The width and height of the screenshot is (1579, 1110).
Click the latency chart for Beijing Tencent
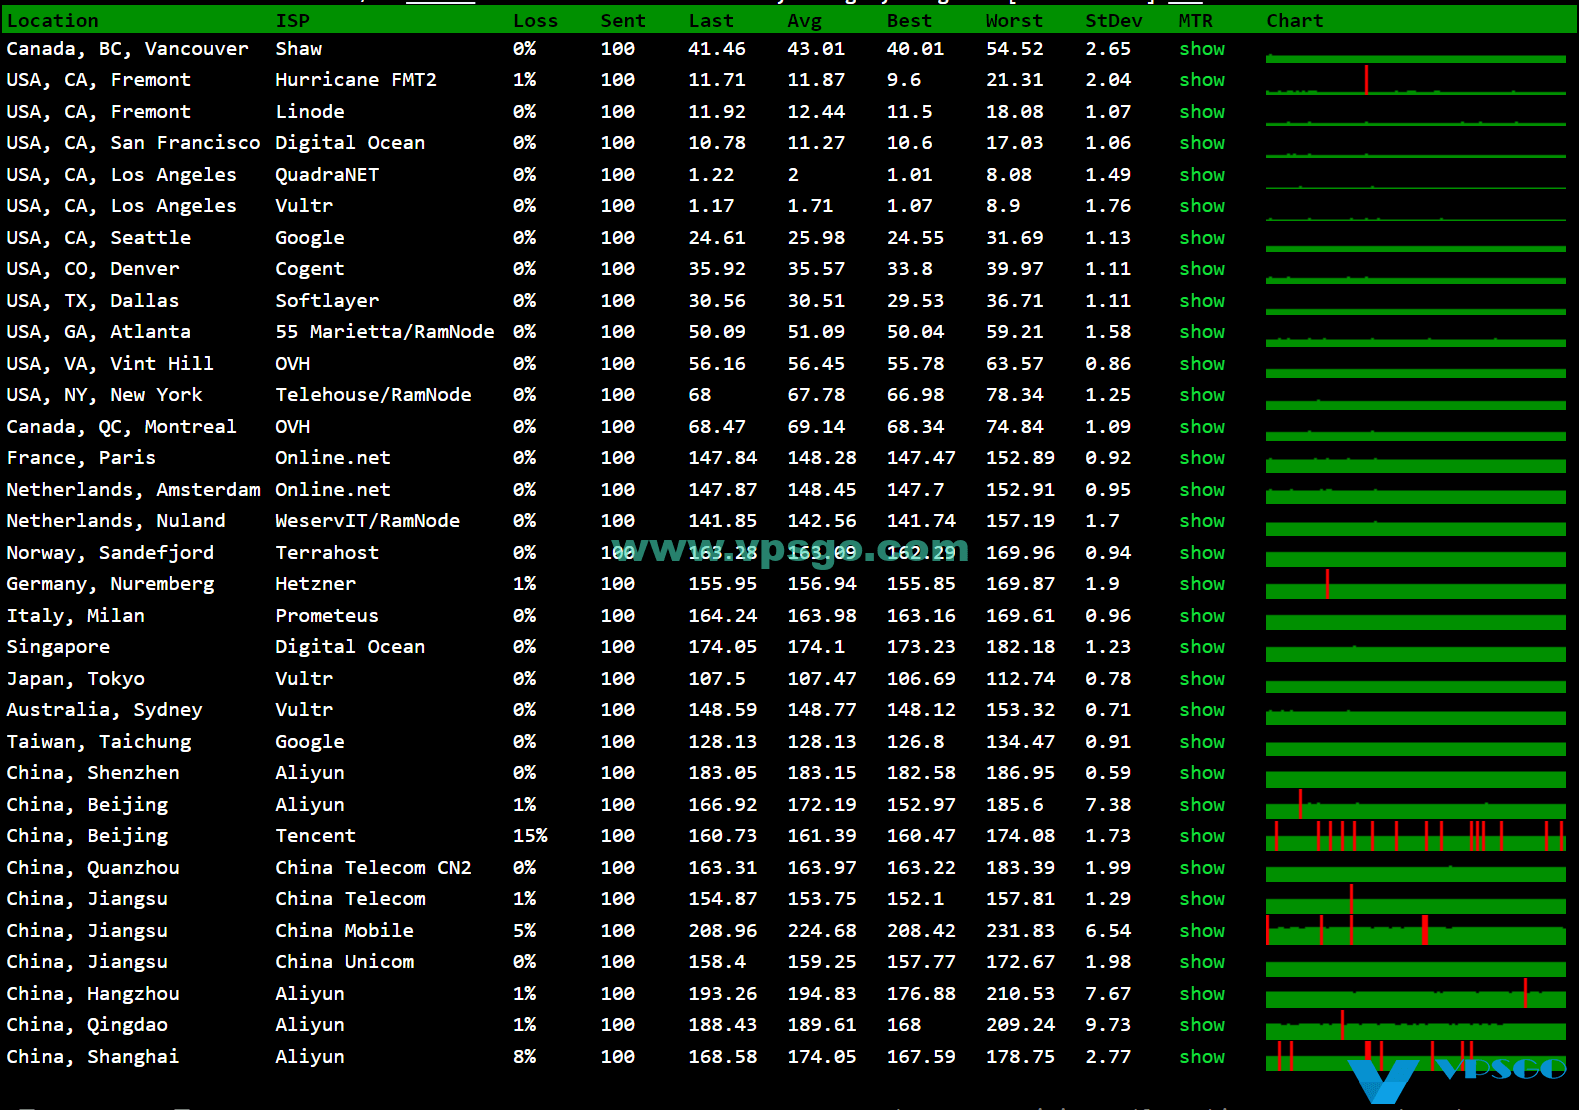click(1415, 836)
